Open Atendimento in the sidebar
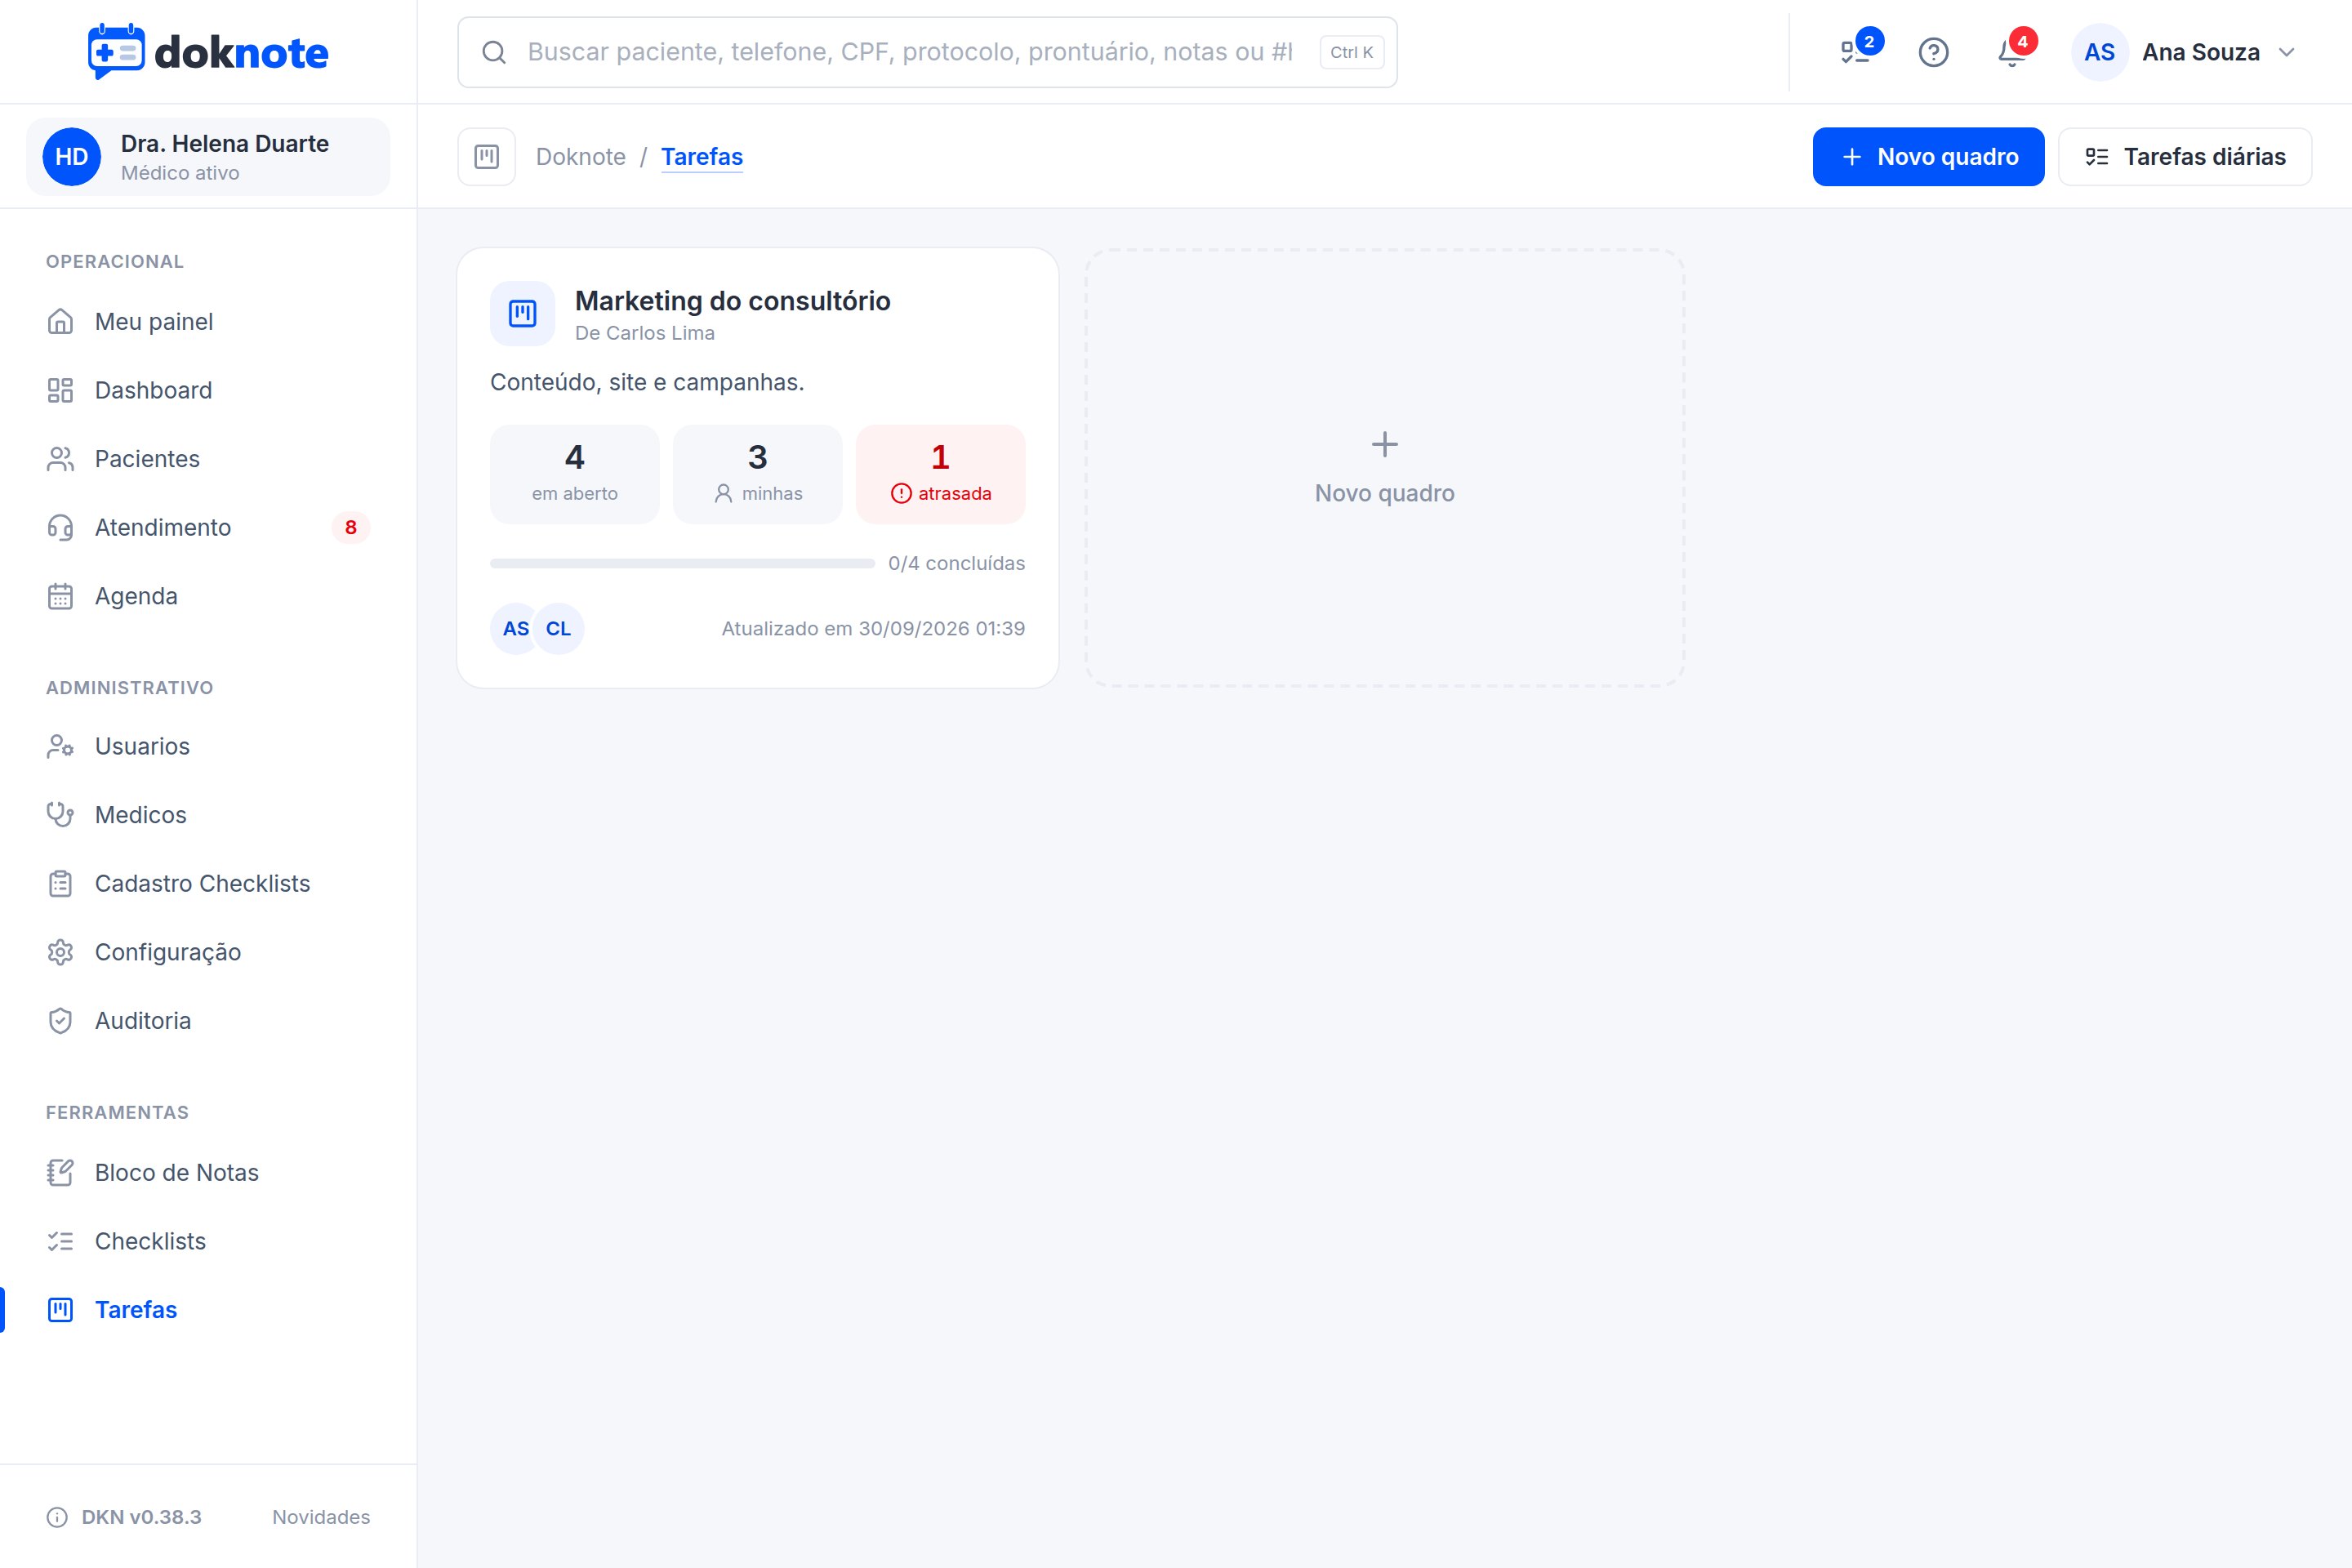The image size is (2352, 1568). tap(208, 527)
